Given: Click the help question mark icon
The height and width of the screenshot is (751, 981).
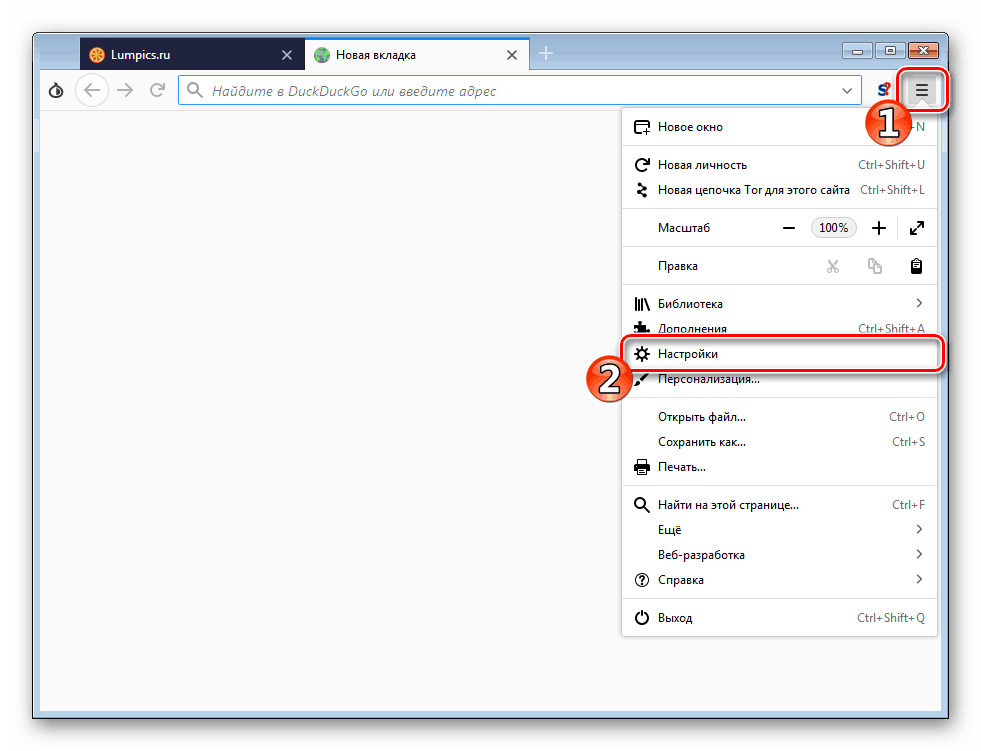Looking at the screenshot, I should coord(642,580).
